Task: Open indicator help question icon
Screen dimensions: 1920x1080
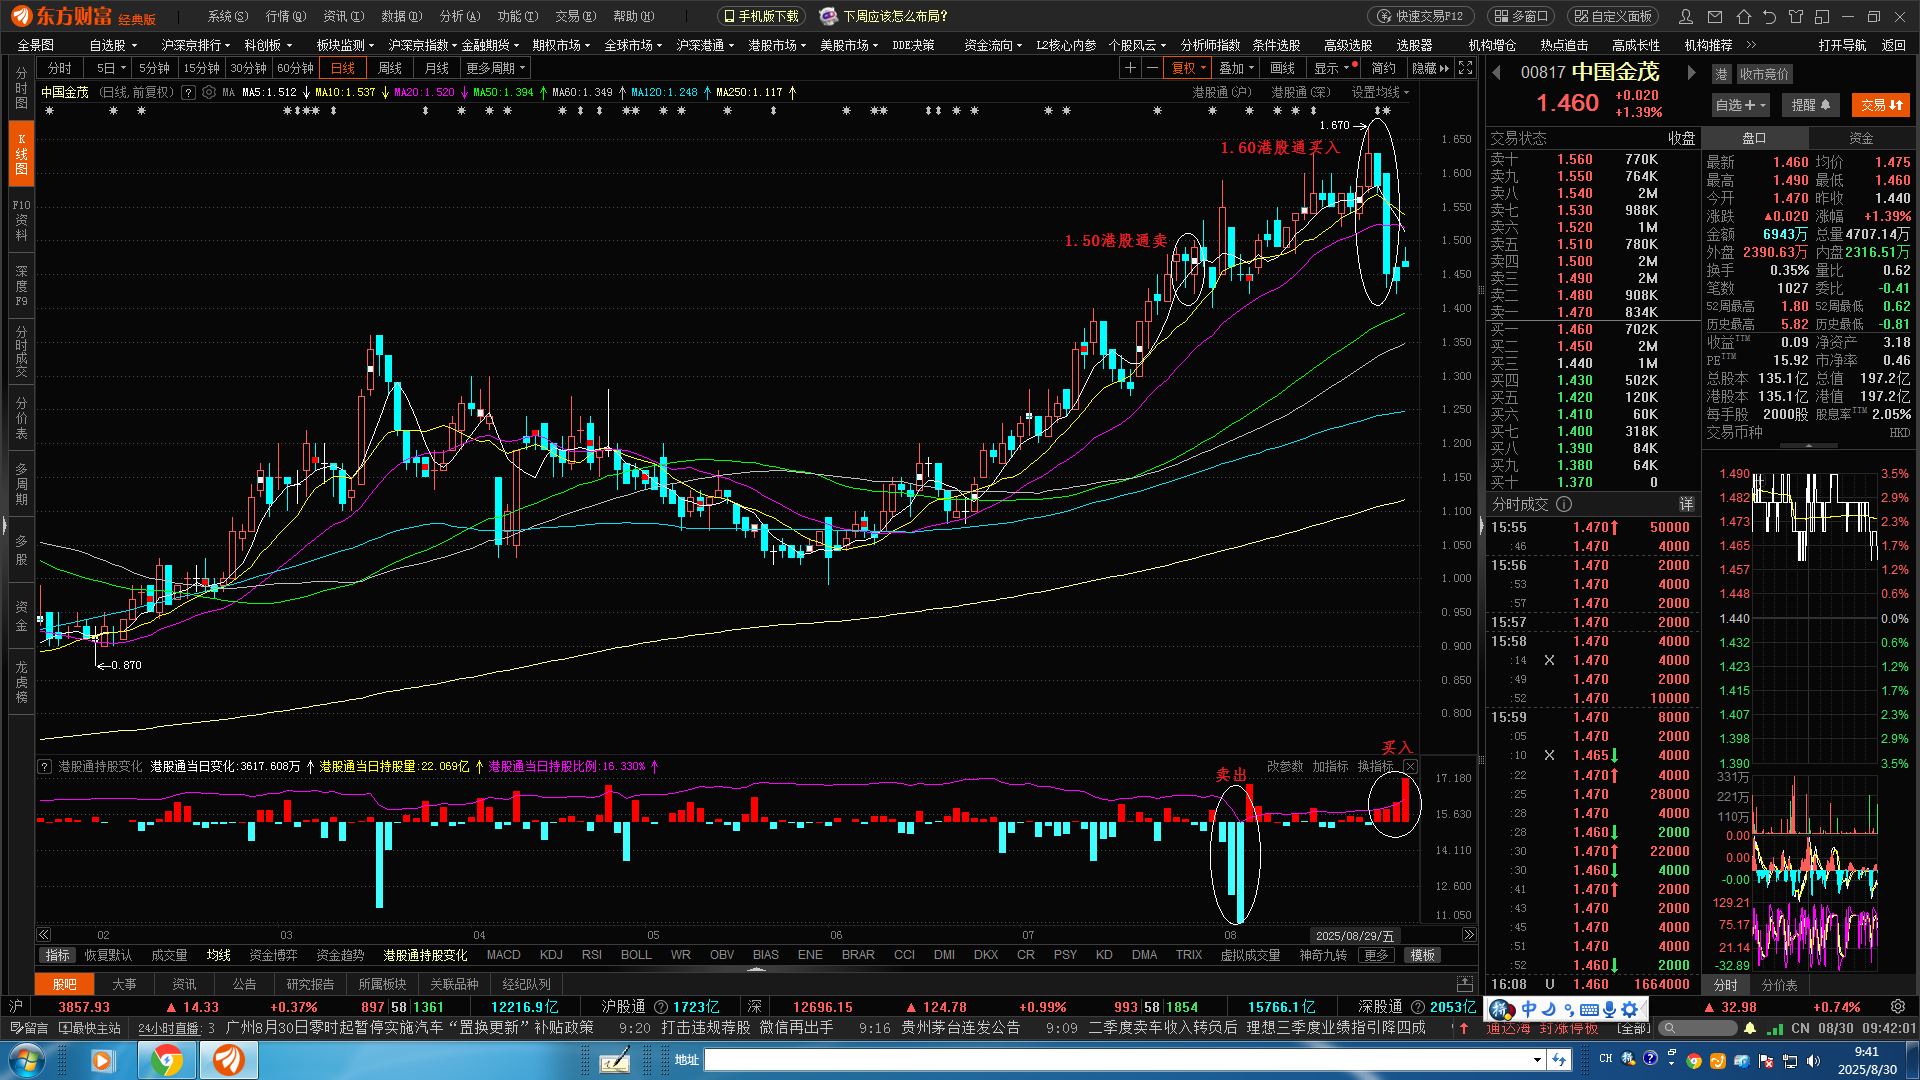Action: 44,766
